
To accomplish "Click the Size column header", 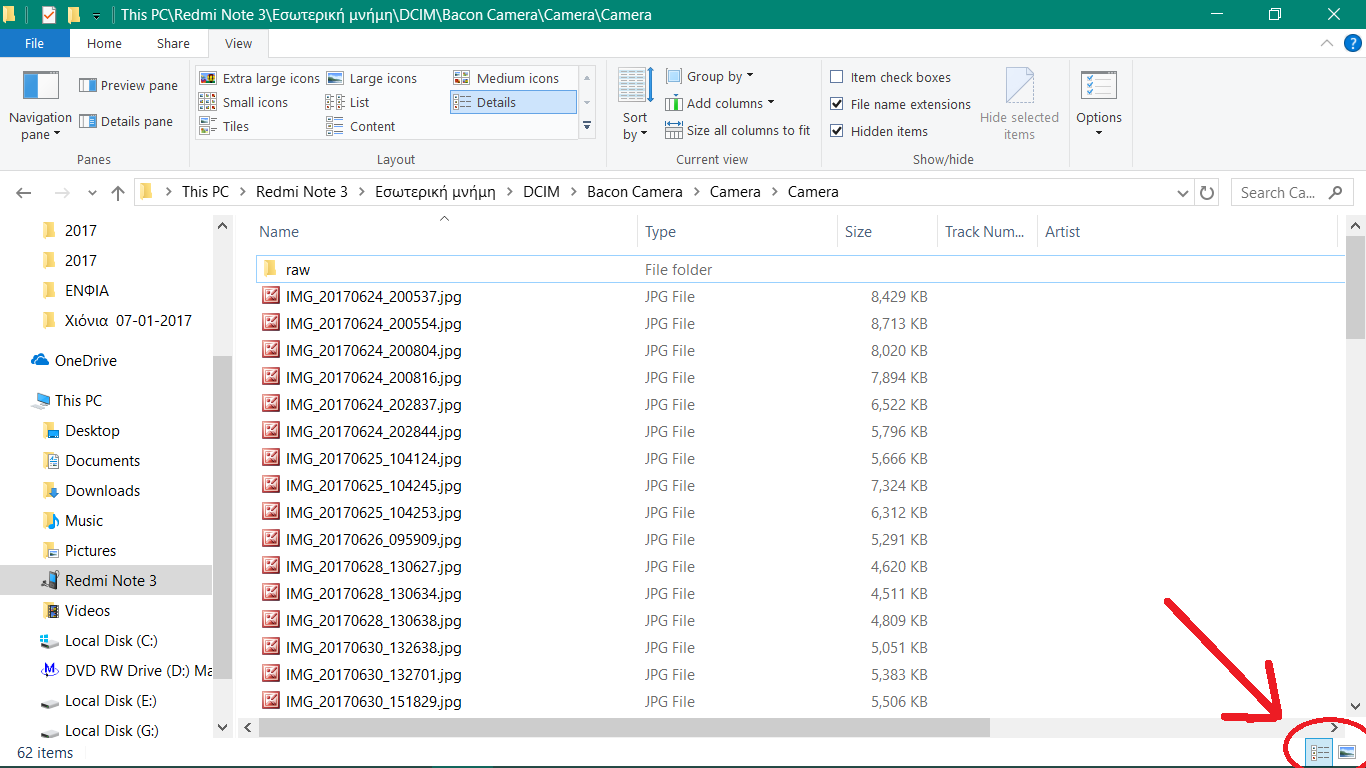I will pyautogui.click(x=858, y=232).
